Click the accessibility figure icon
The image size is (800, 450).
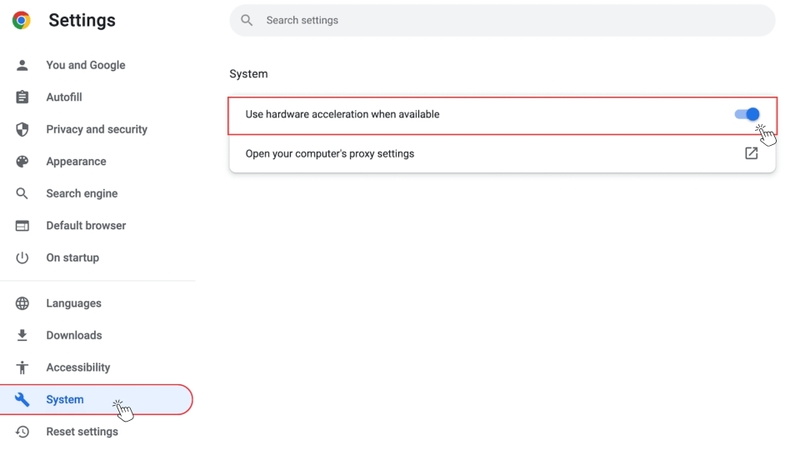[22, 367]
